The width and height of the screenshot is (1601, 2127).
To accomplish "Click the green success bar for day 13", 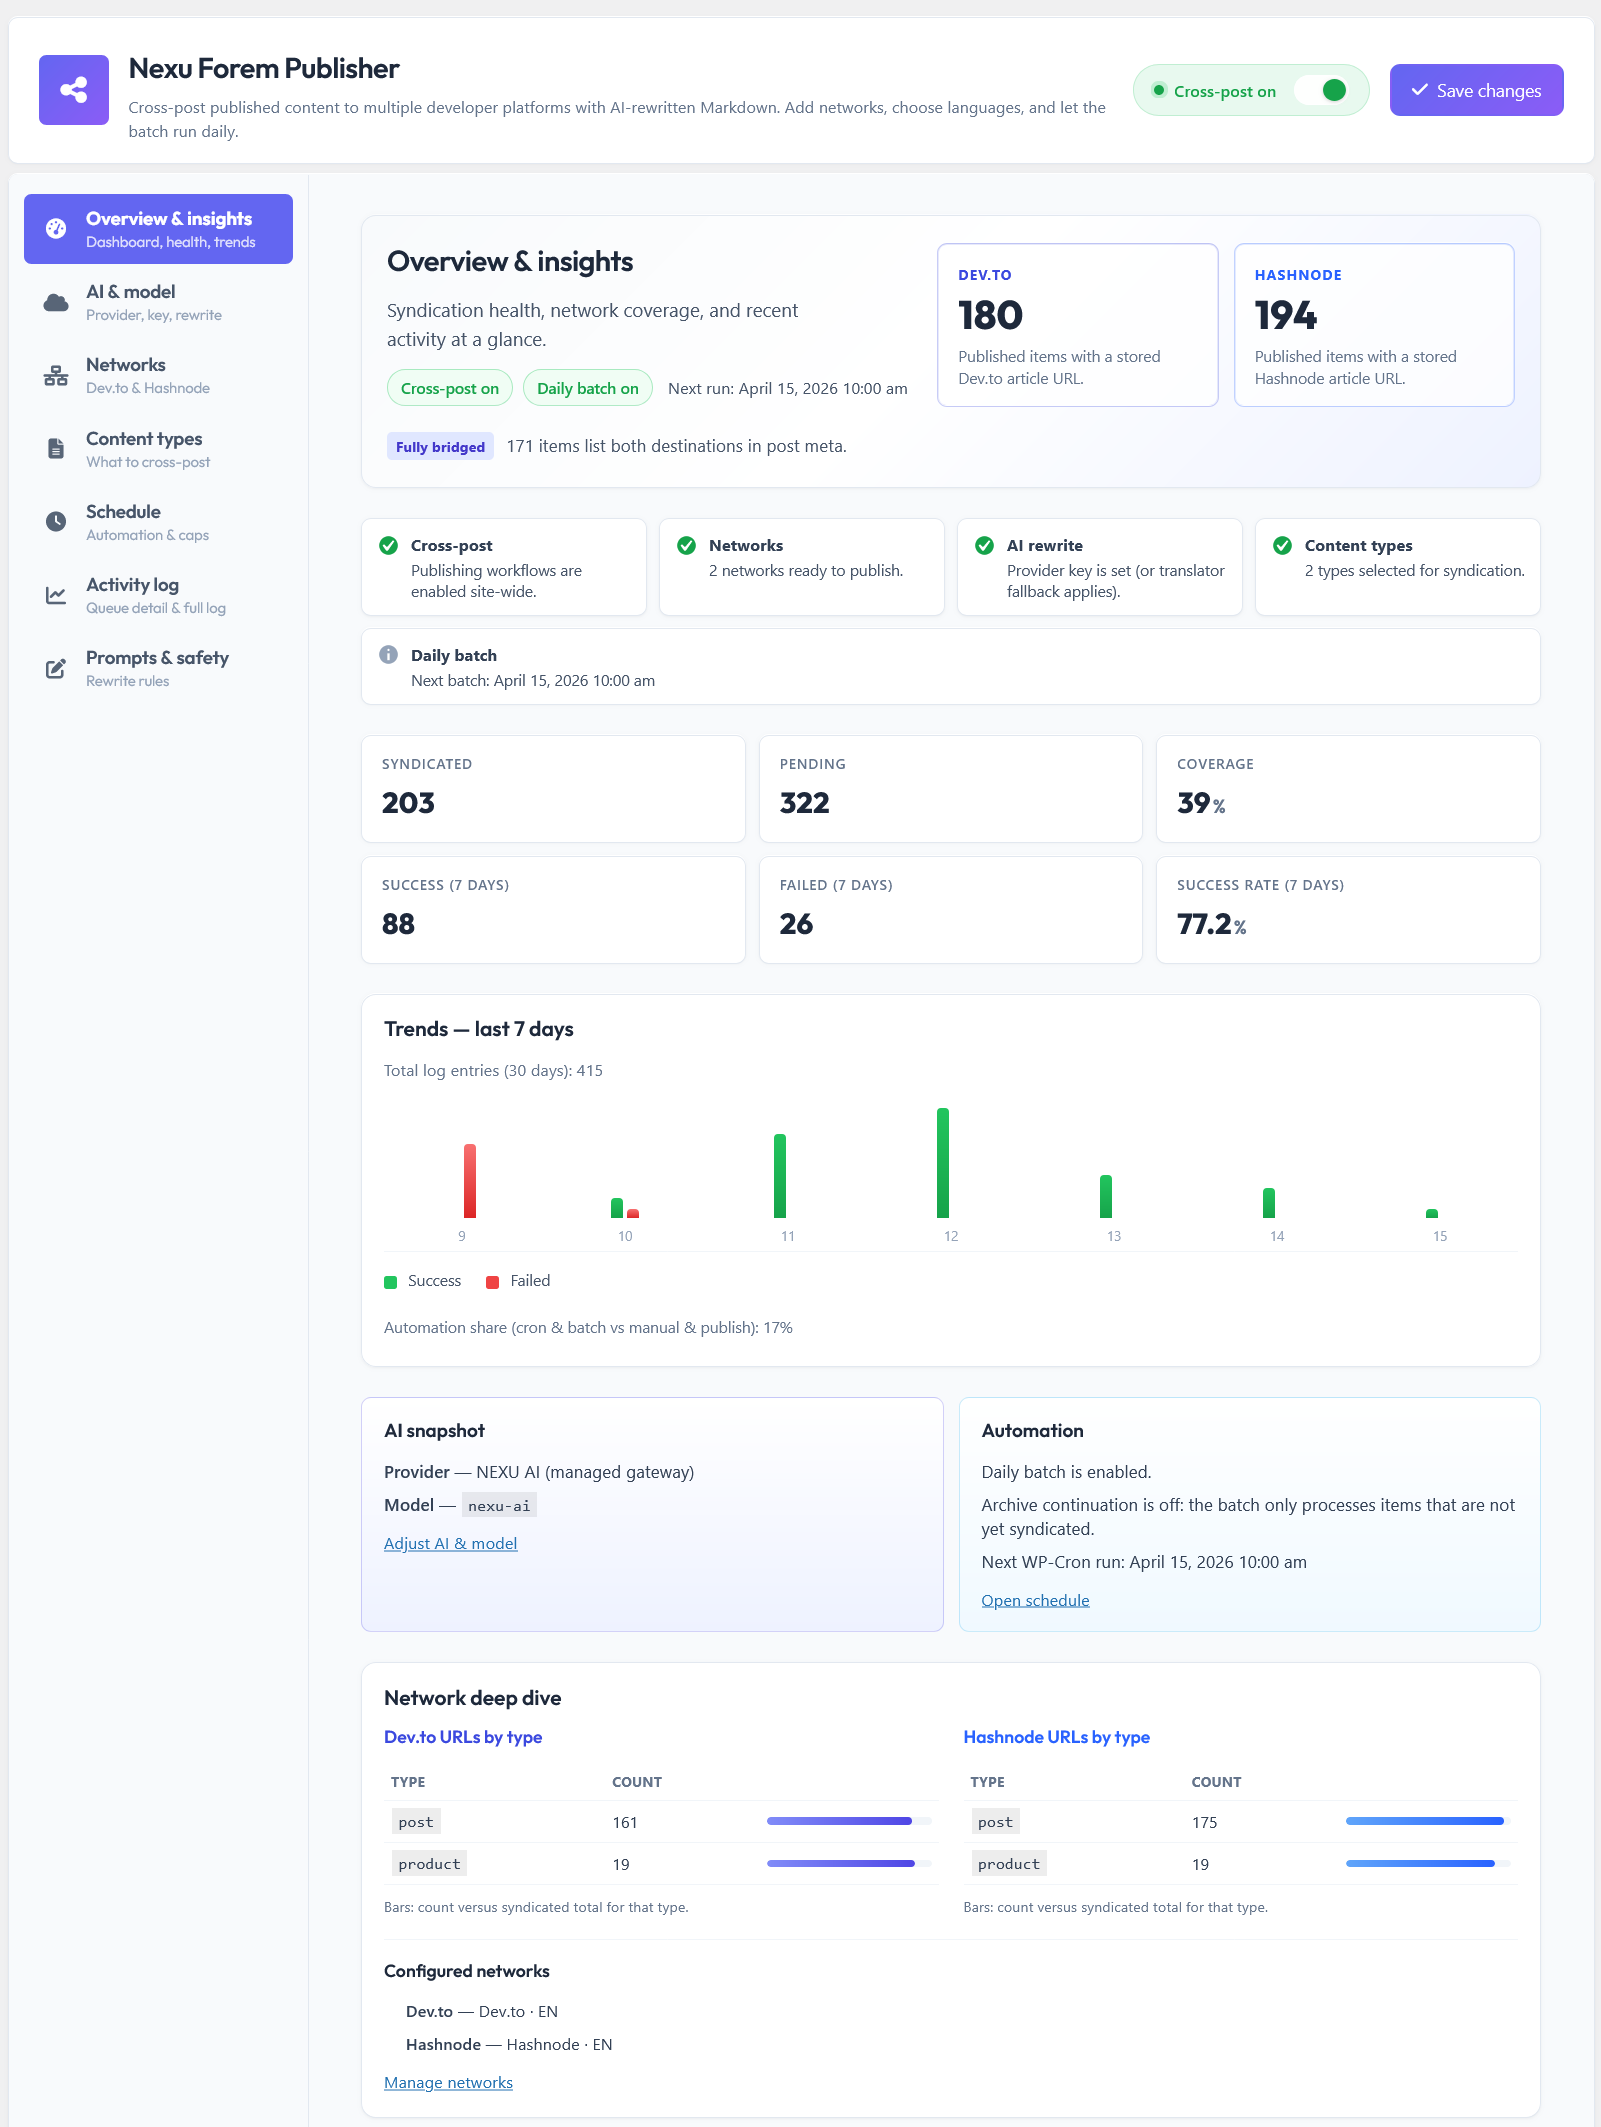I will tap(1105, 1196).
